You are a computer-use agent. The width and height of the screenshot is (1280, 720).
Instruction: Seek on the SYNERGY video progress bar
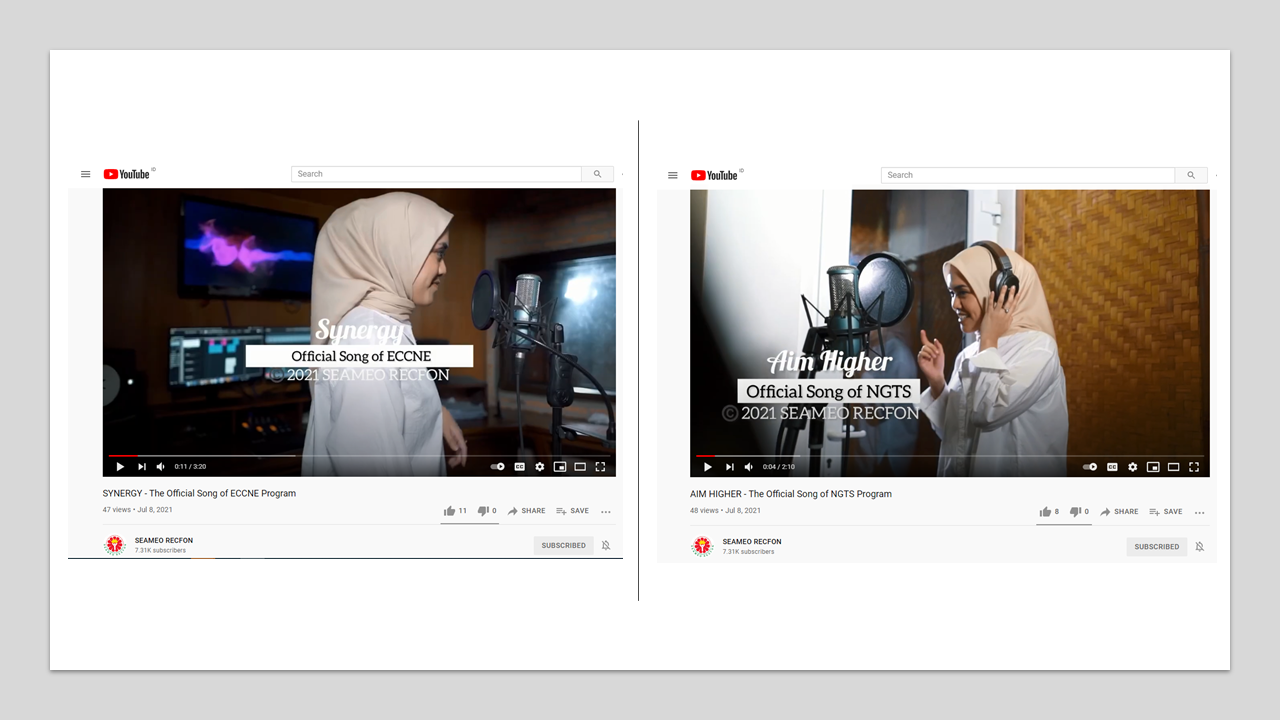click(360, 456)
